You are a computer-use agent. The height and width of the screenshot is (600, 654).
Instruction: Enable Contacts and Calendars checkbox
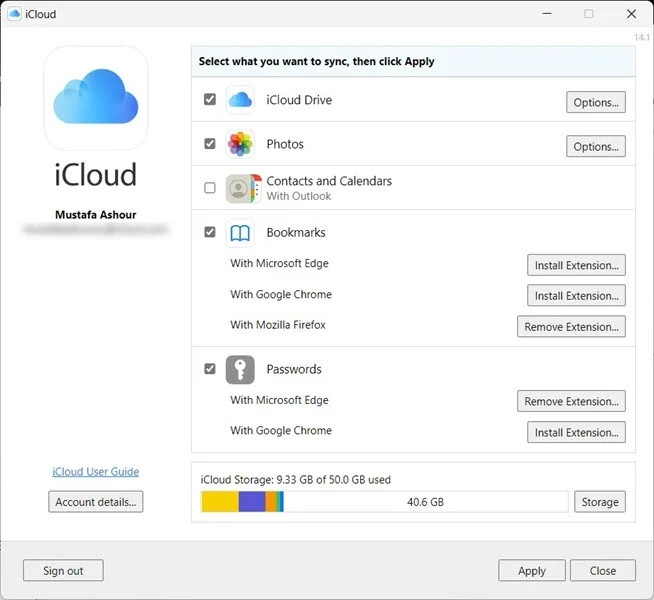pos(210,188)
